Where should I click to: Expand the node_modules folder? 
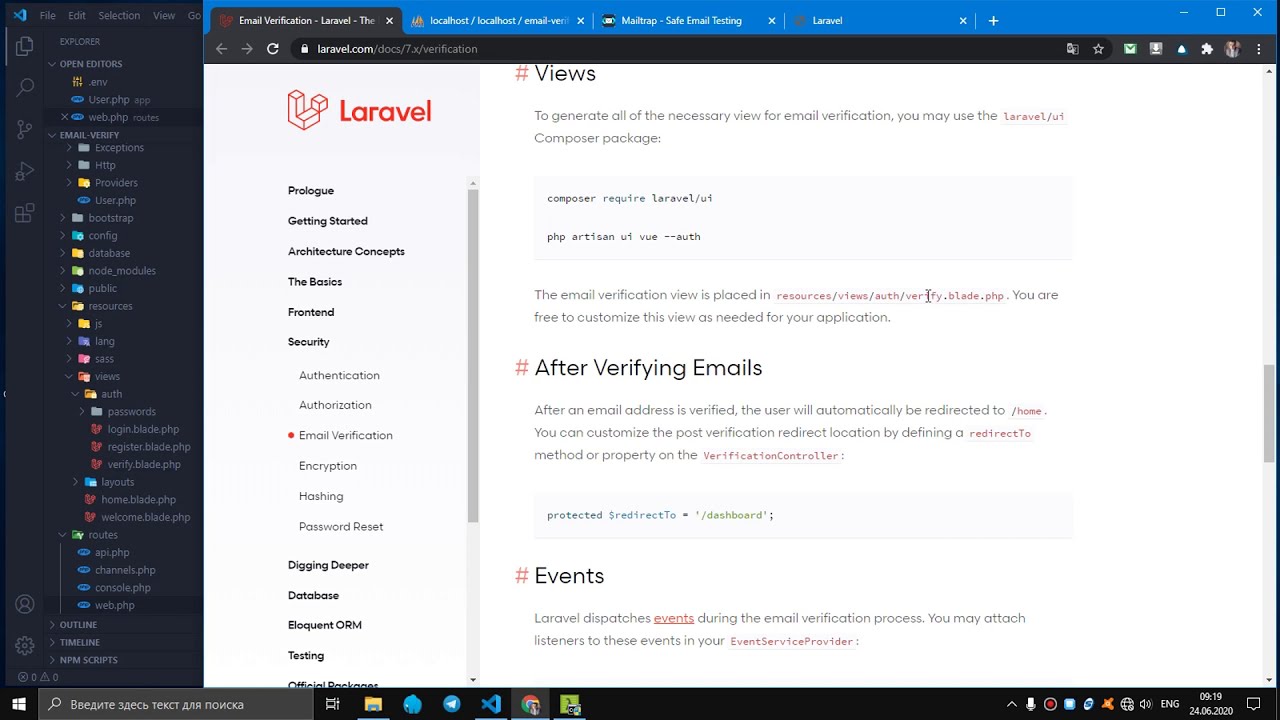click(121, 271)
